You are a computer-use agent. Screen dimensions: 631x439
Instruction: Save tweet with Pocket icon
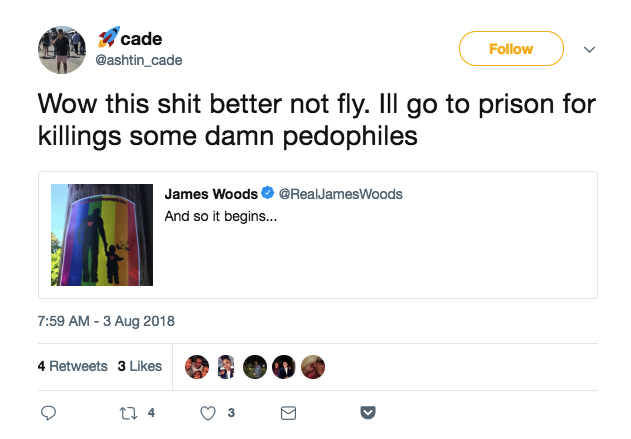tap(368, 412)
